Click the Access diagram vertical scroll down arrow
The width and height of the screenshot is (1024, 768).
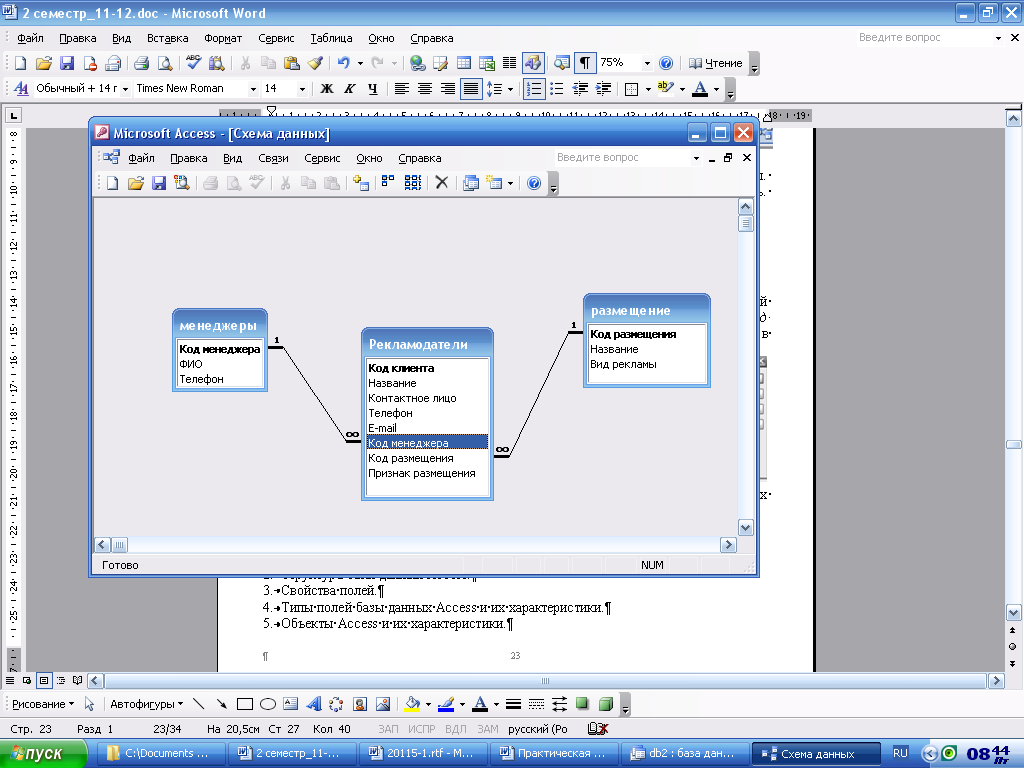pos(745,528)
